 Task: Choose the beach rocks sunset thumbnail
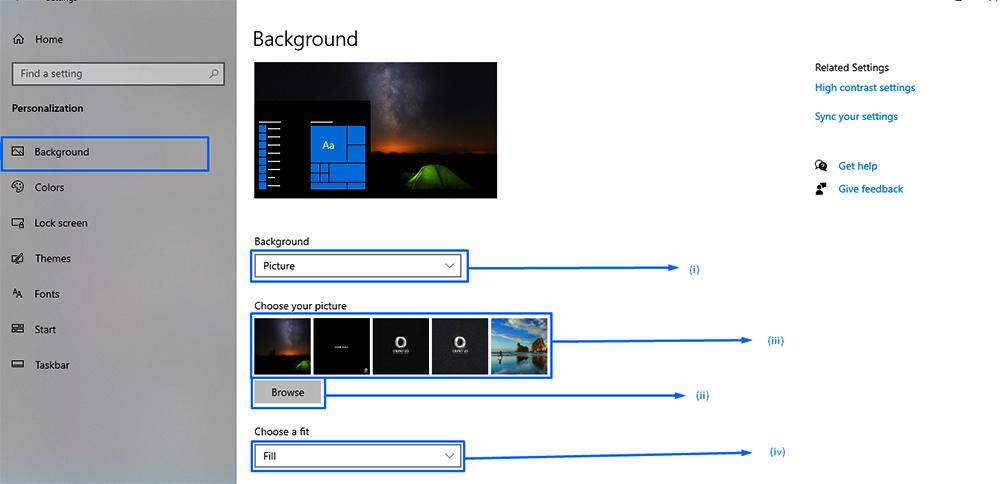519,346
